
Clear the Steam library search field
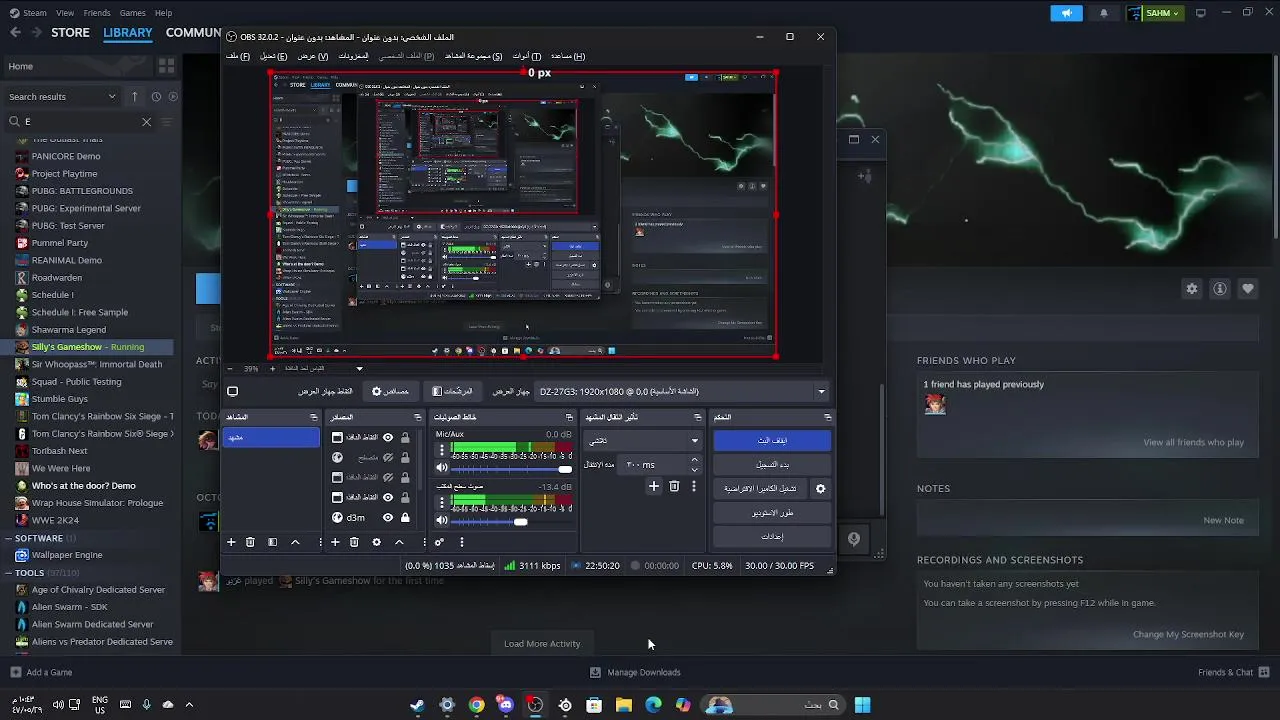pyautogui.click(x=146, y=121)
